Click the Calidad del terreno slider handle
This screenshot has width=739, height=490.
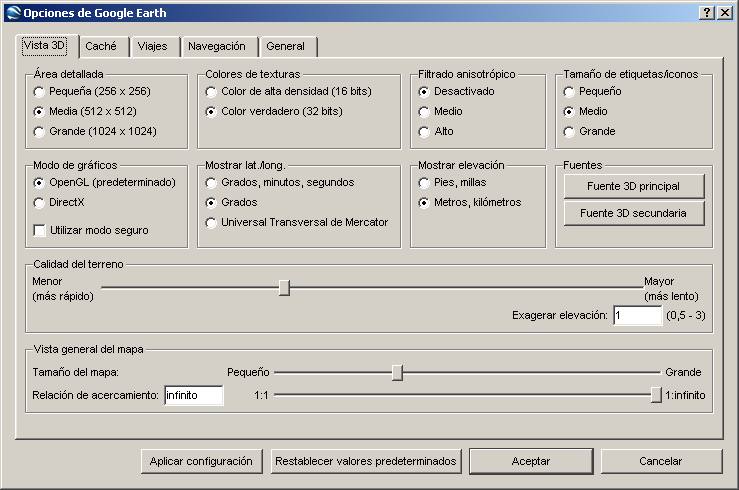click(284, 287)
